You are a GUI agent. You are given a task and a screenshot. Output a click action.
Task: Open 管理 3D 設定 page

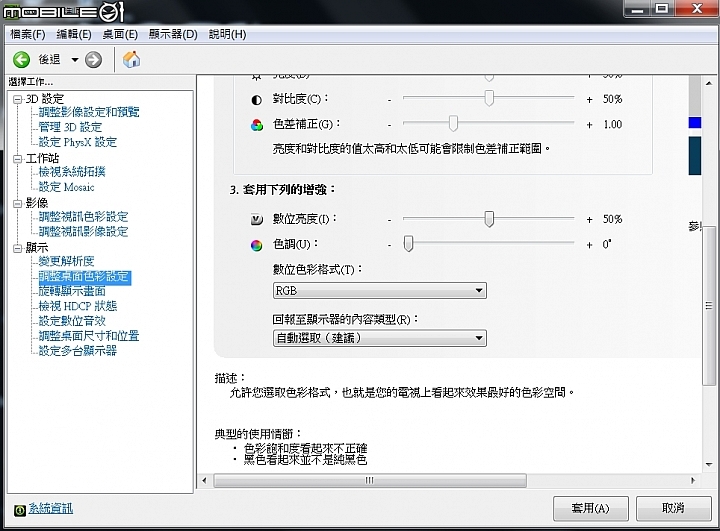(x=70, y=127)
